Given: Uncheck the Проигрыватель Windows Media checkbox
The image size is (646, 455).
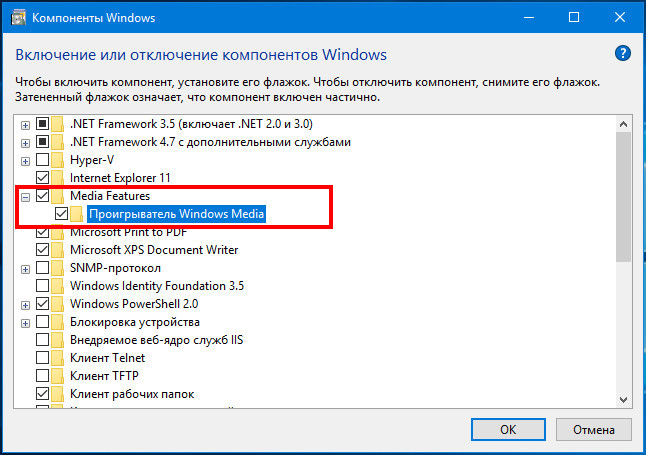Looking at the screenshot, I should click(62, 214).
